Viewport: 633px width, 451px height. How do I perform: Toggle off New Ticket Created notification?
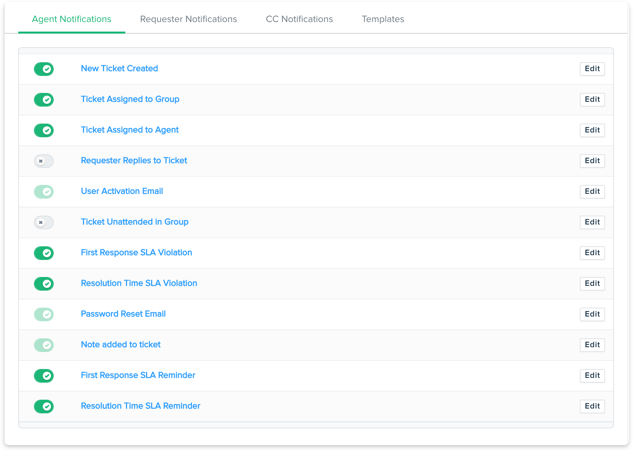44,69
